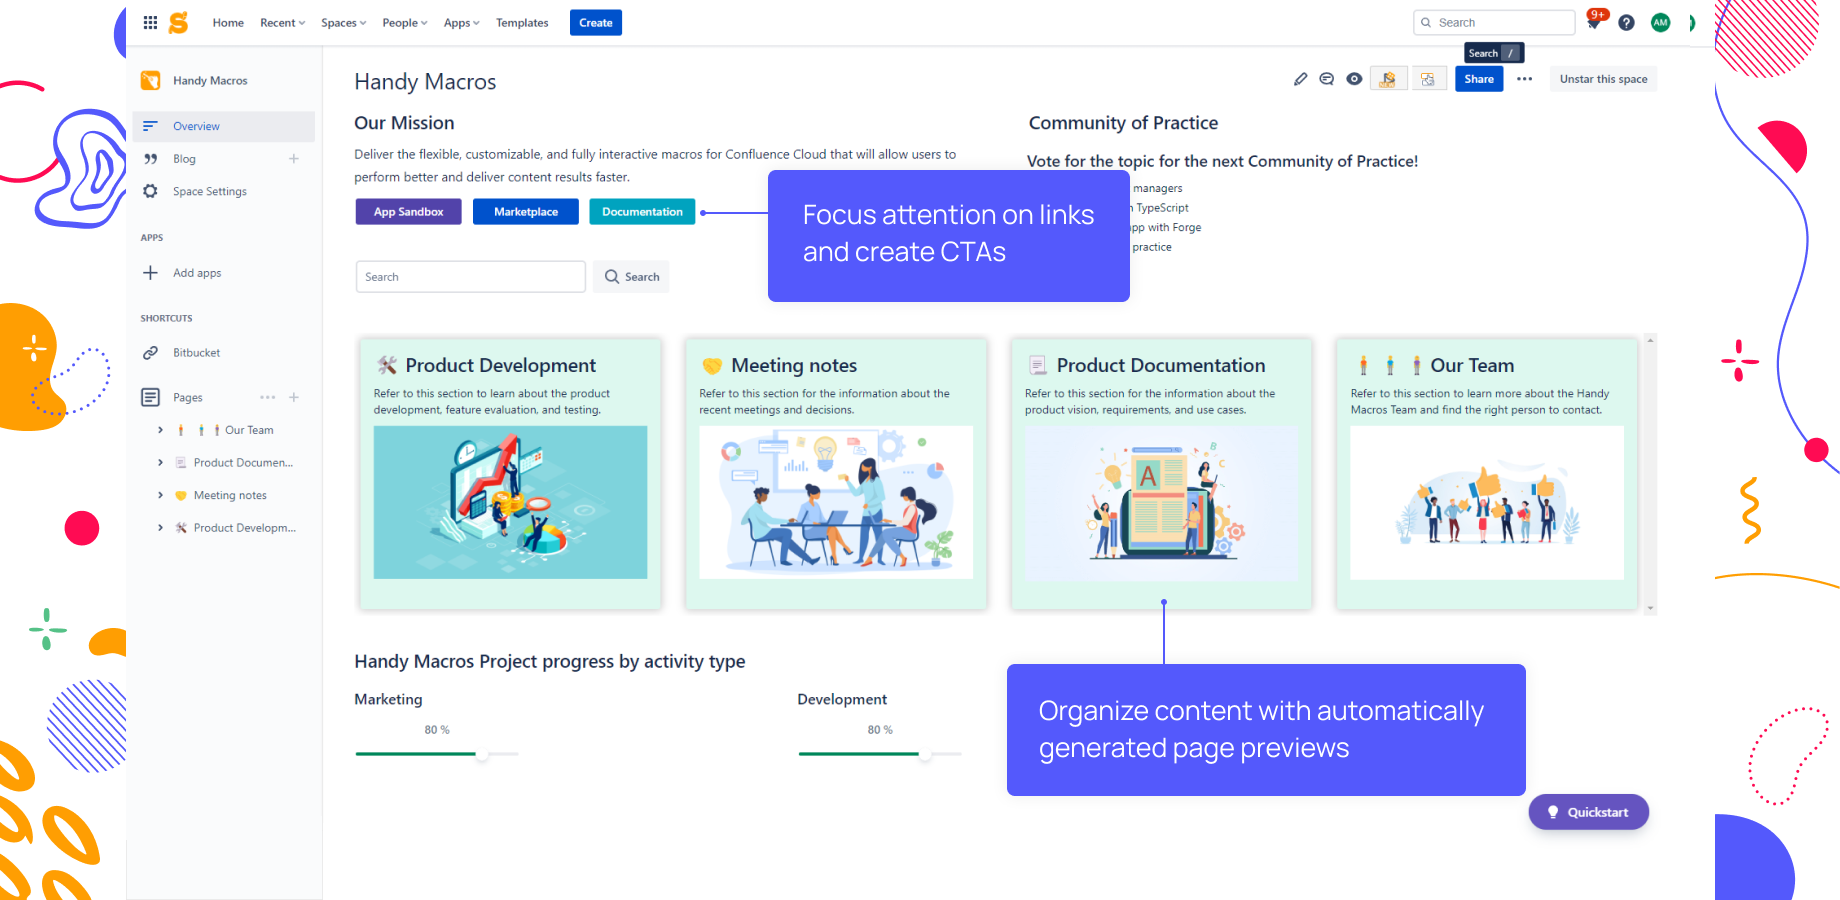Image resolution: width=1840 pixels, height=900 pixels.
Task: Open the help question mark icon
Action: click(x=1627, y=22)
